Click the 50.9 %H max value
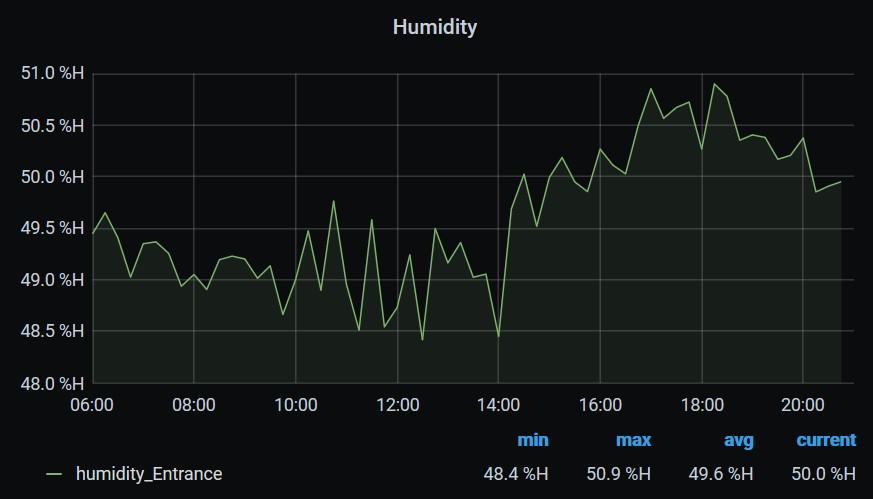The image size is (873, 499). click(x=618, y=474)
